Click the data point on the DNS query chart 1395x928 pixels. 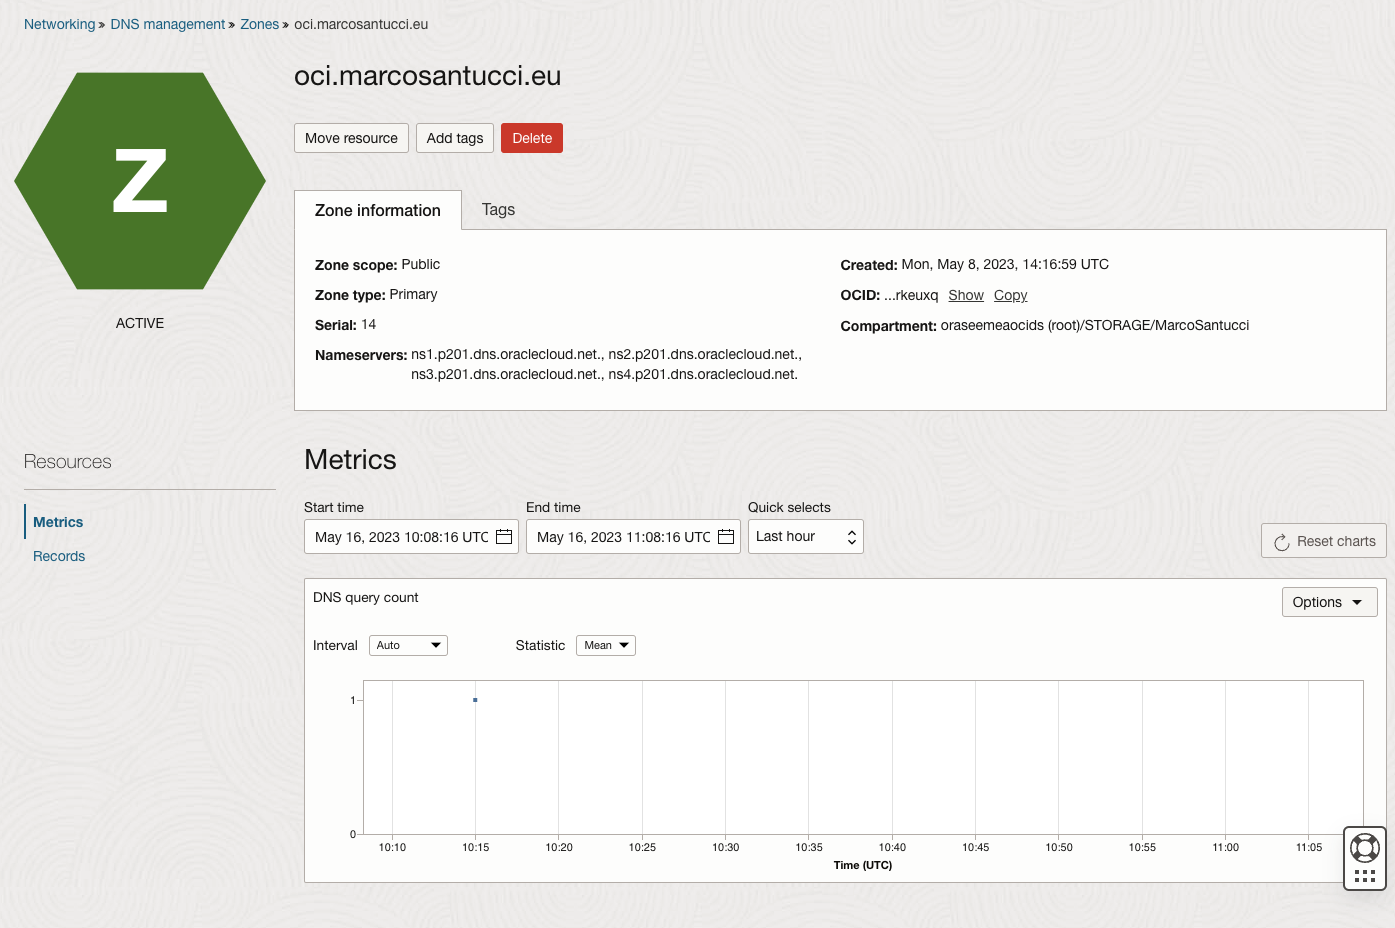(475, 700)
